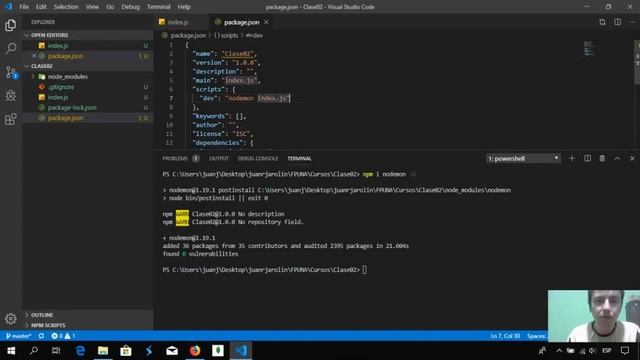640x360 pixels.
Task: Expand the node_modules folder
Action: coord(88,76)
